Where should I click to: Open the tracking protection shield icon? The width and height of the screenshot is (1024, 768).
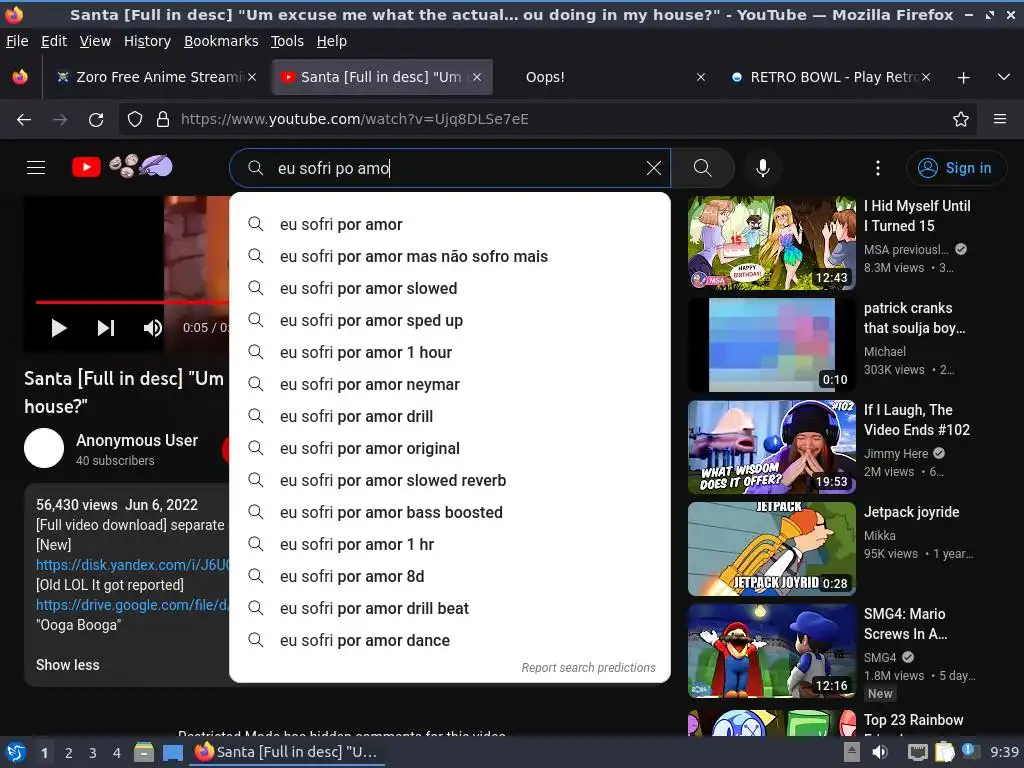[135, 120]
